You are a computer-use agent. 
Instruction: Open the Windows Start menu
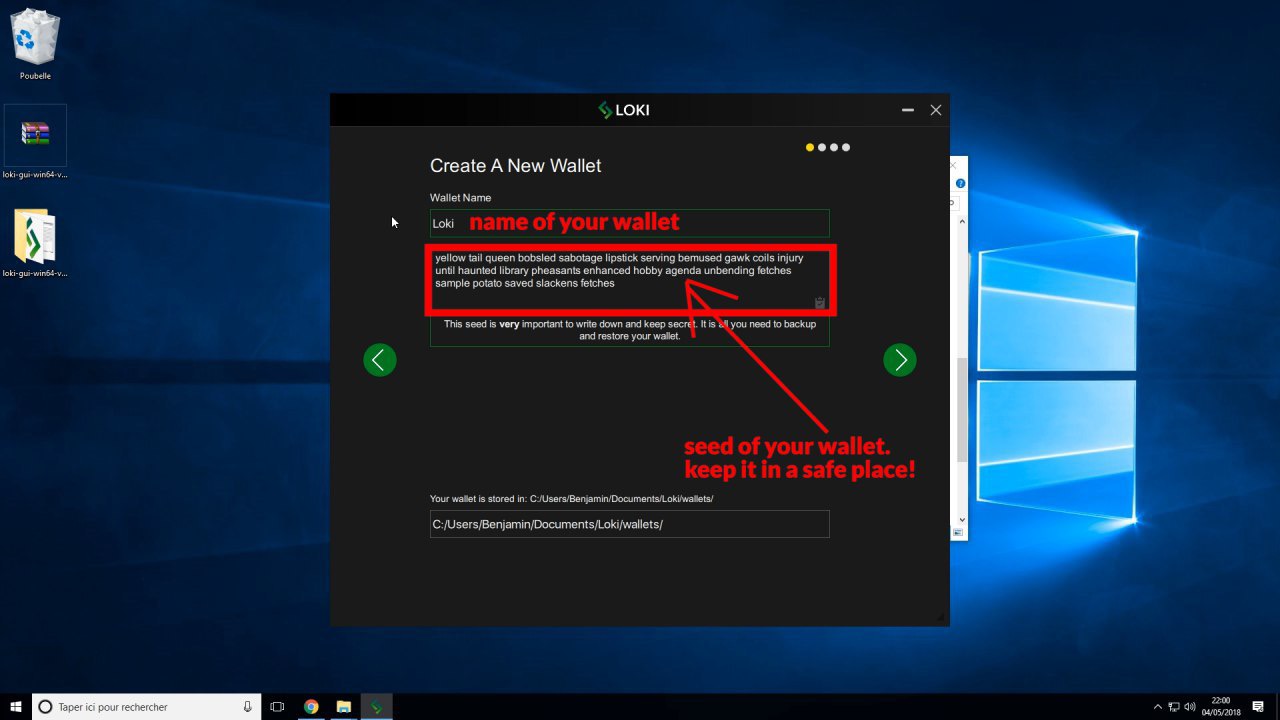(x=15, y=706)
